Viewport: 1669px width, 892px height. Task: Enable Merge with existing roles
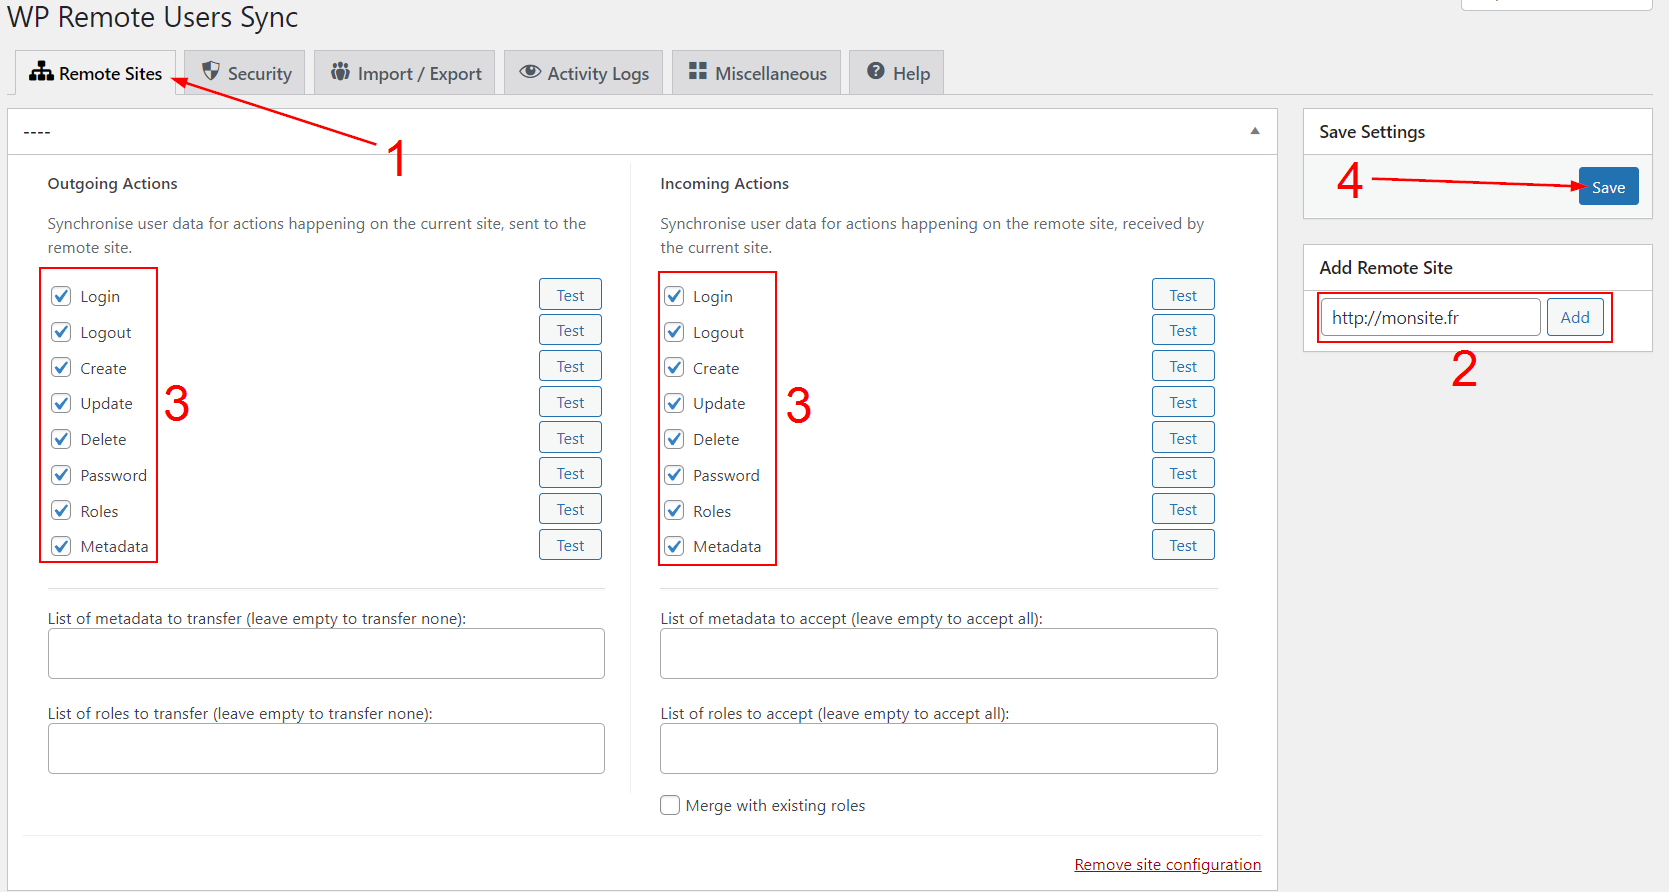[670, 805]
